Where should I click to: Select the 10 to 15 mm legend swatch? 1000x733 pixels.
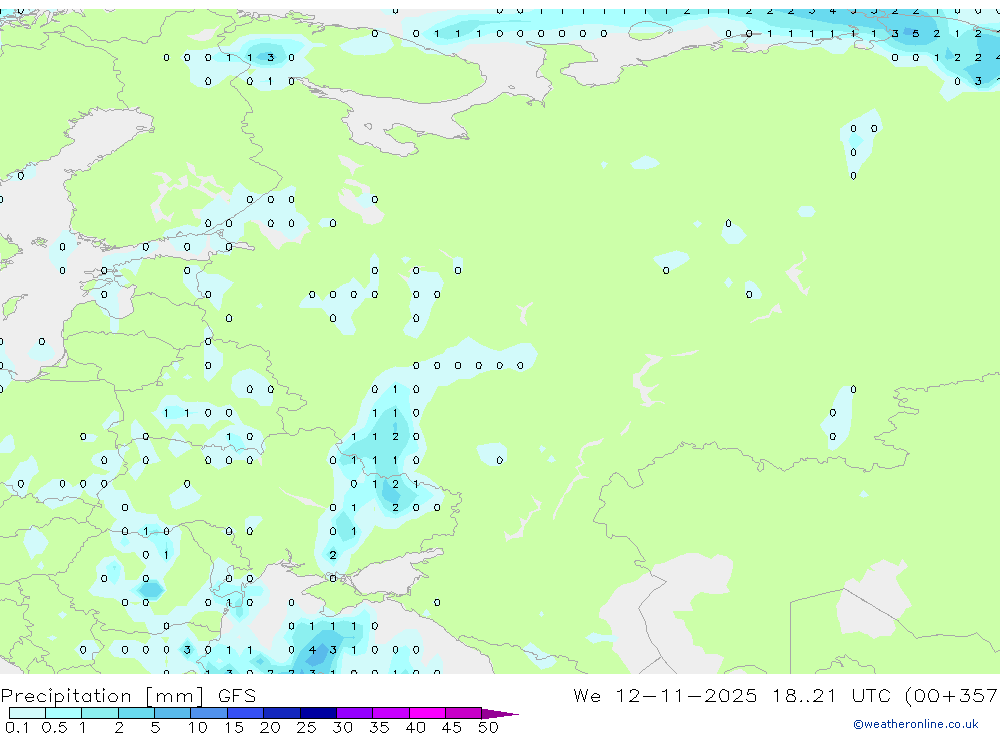point(209,713)
